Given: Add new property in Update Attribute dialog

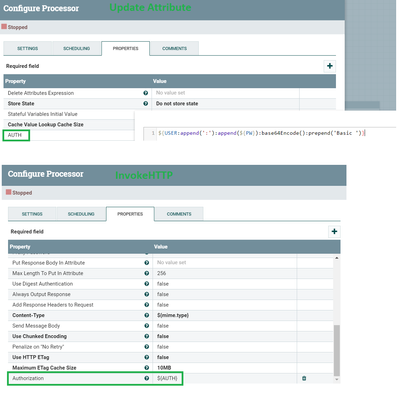Looking at the screenshot, I should 330,66.
